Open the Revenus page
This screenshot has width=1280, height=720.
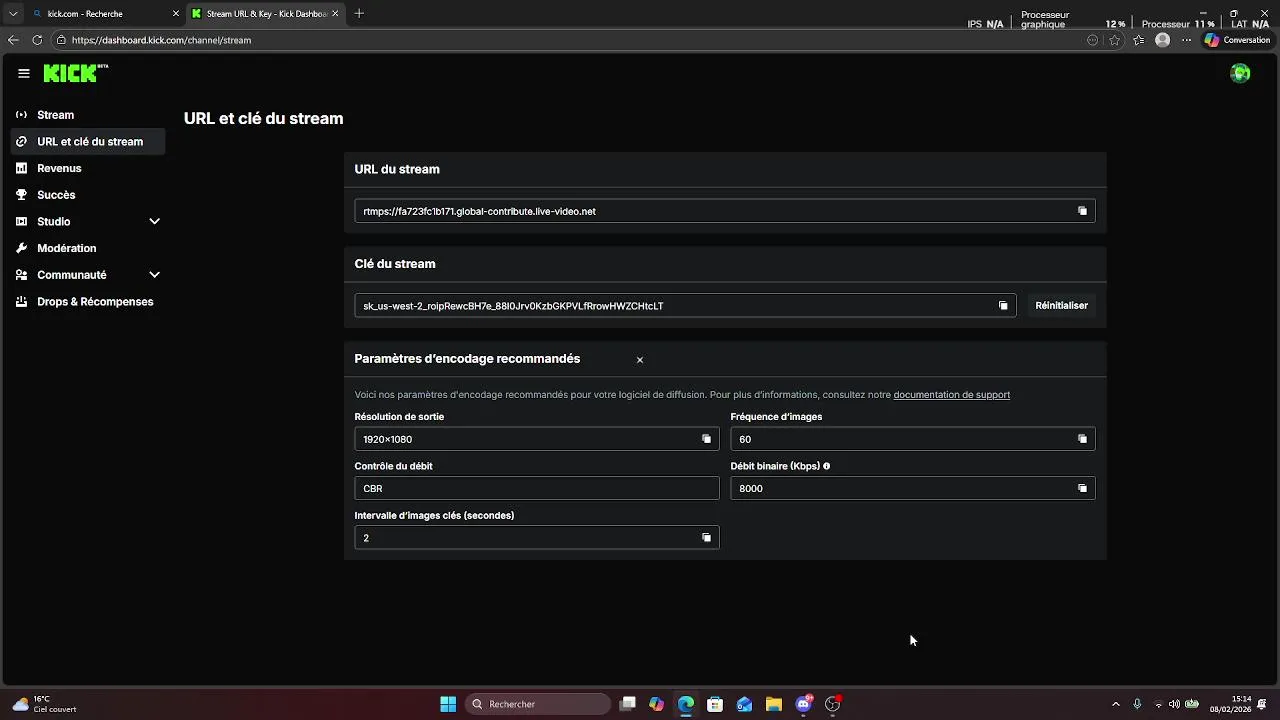[88, 168]
